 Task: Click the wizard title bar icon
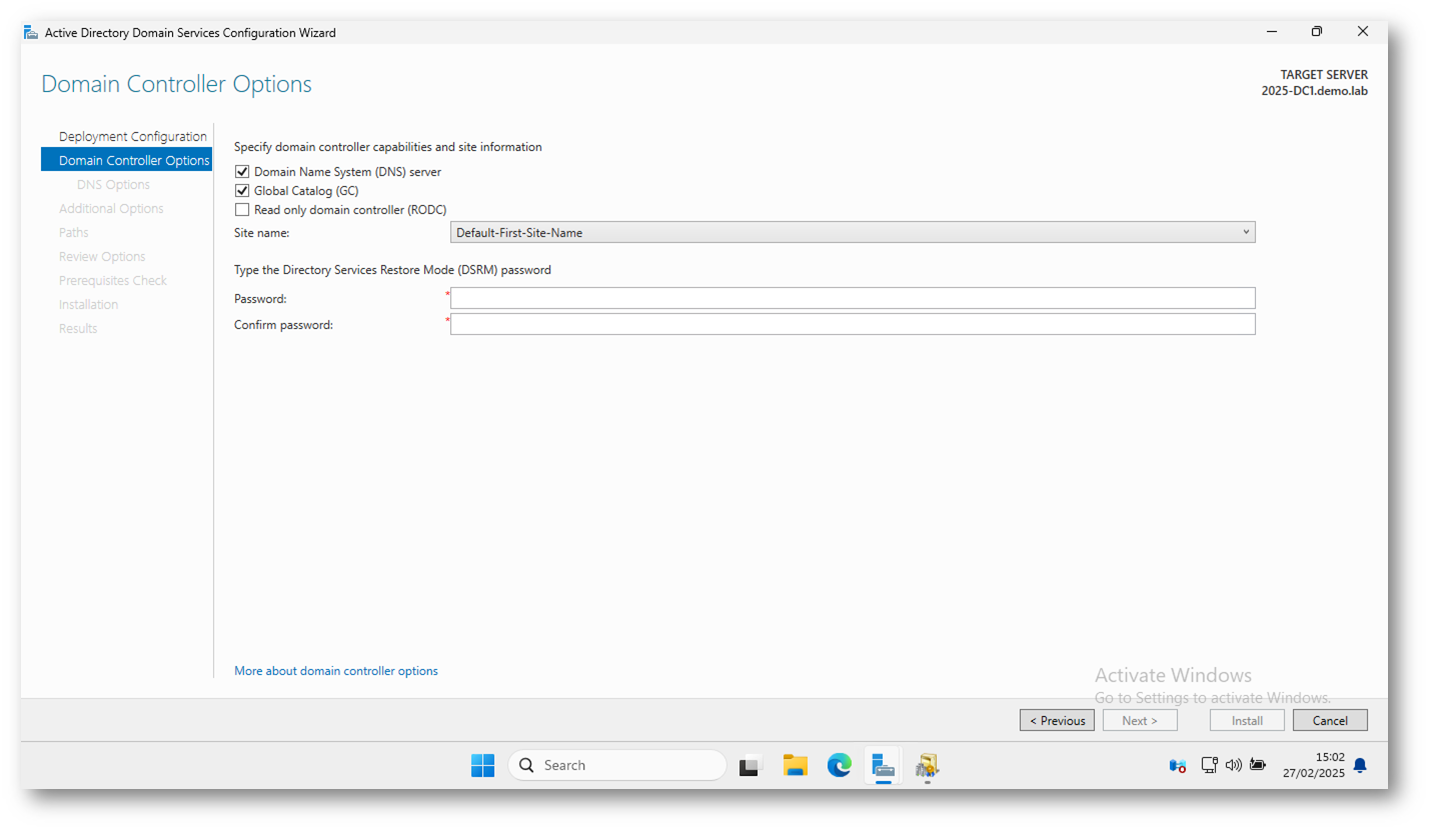31,32
